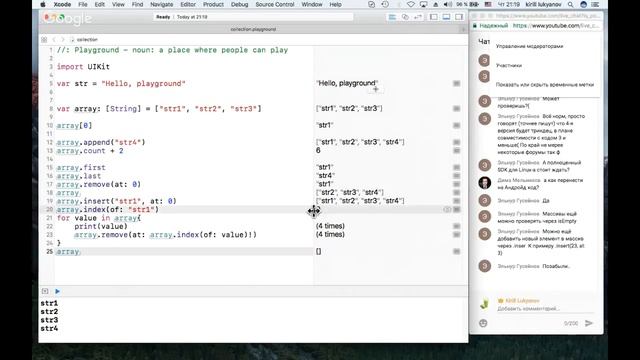Viewport: 640px width, 360px height.
Task: Go forward in the jump bar history
Action: 62,40
